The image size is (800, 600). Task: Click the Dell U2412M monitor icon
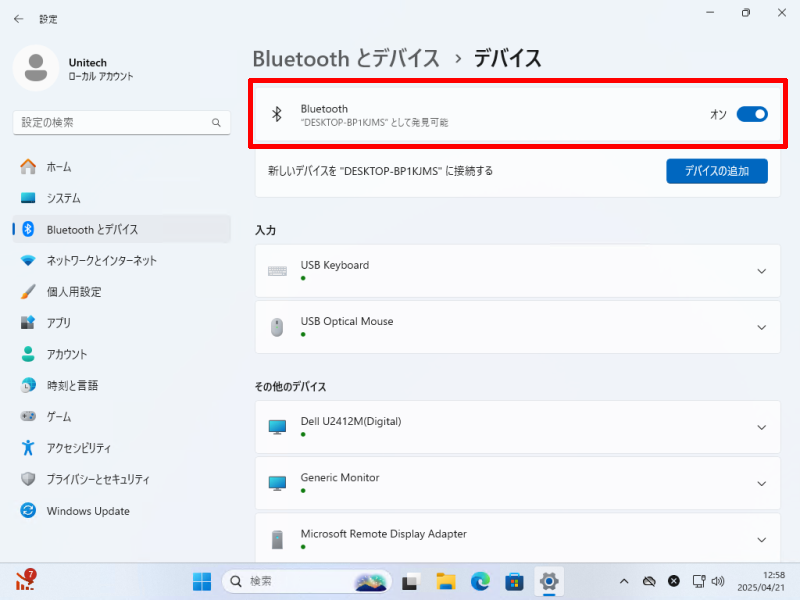point(277,427)
